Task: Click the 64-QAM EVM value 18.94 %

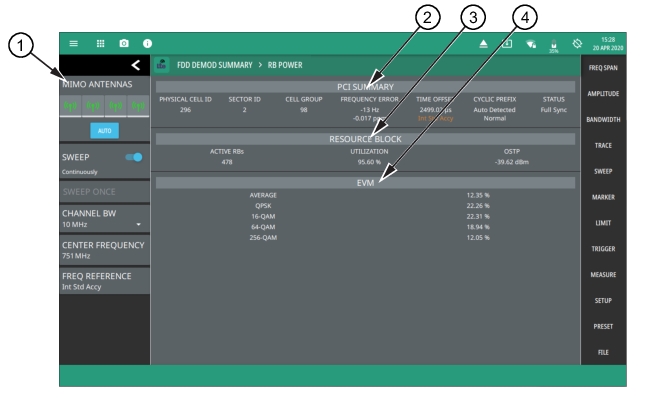Action: tap(478, 227)
